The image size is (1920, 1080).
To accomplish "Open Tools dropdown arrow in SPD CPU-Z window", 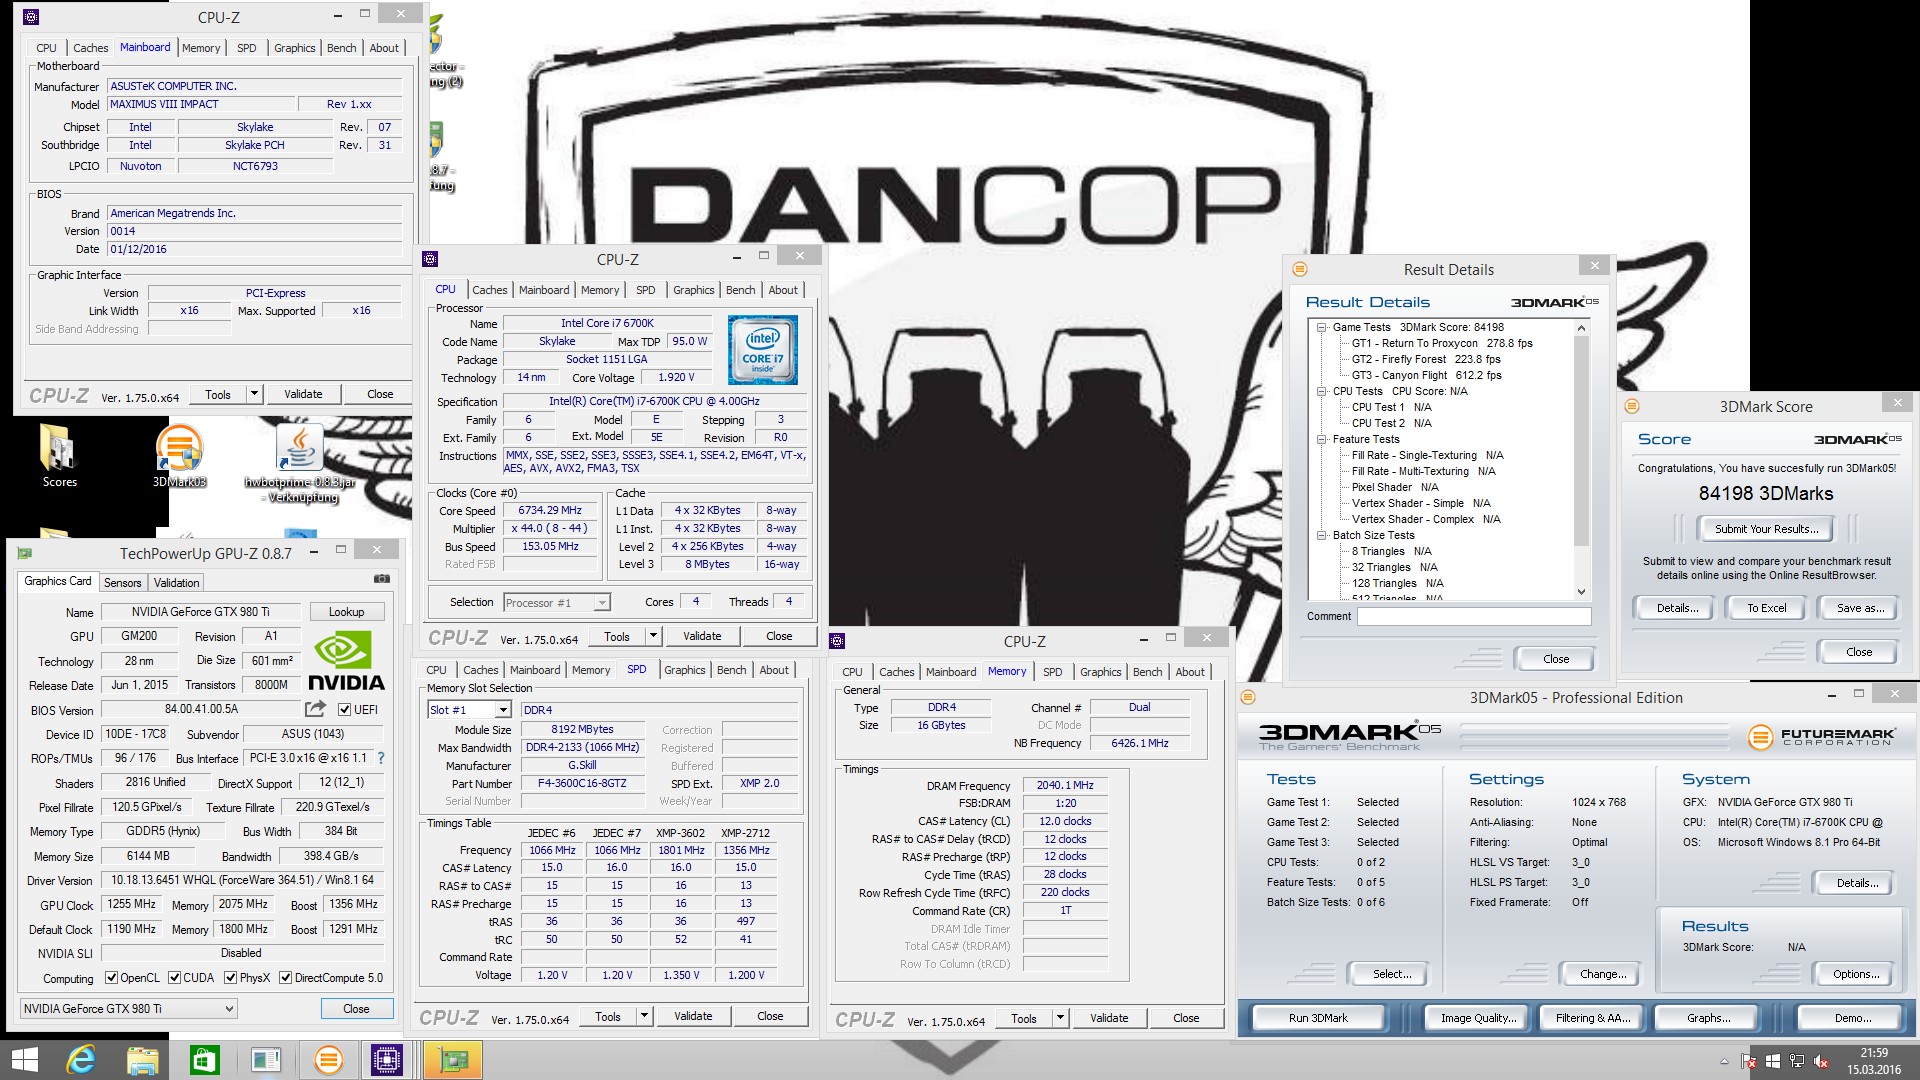I will [x=644, y=1017].
